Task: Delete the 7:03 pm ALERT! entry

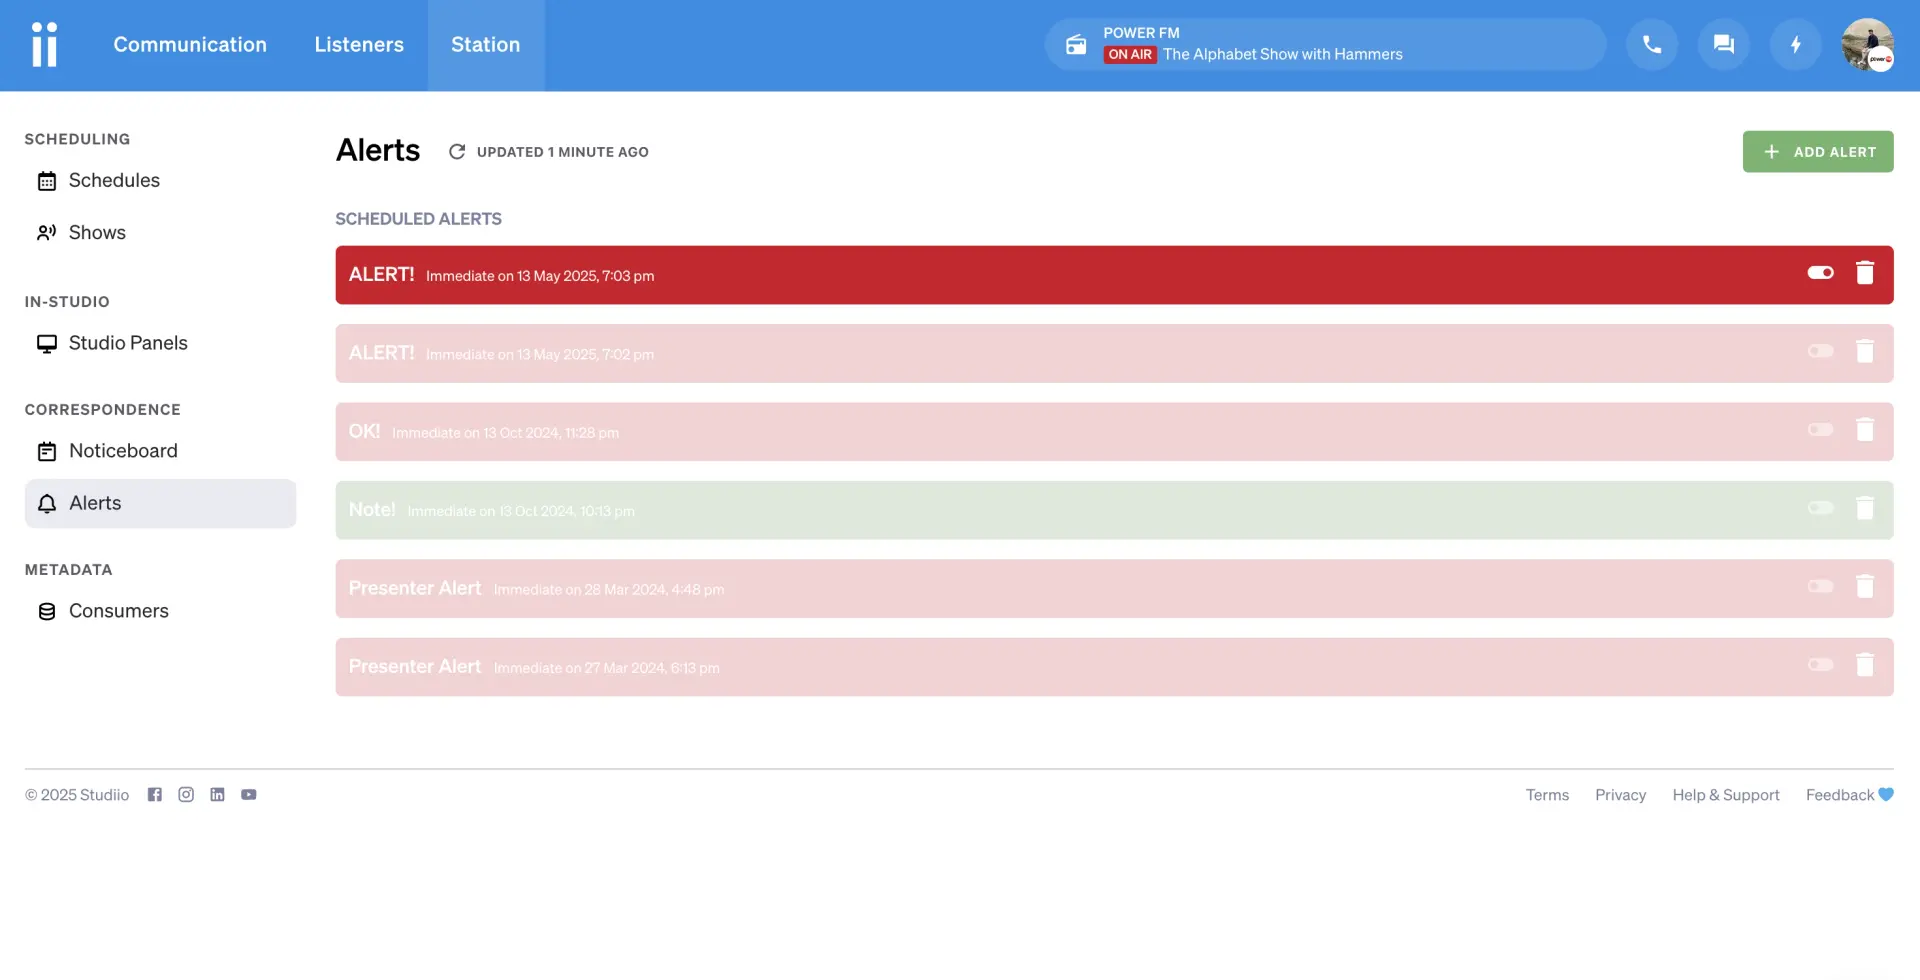Action: [1864, 273]
